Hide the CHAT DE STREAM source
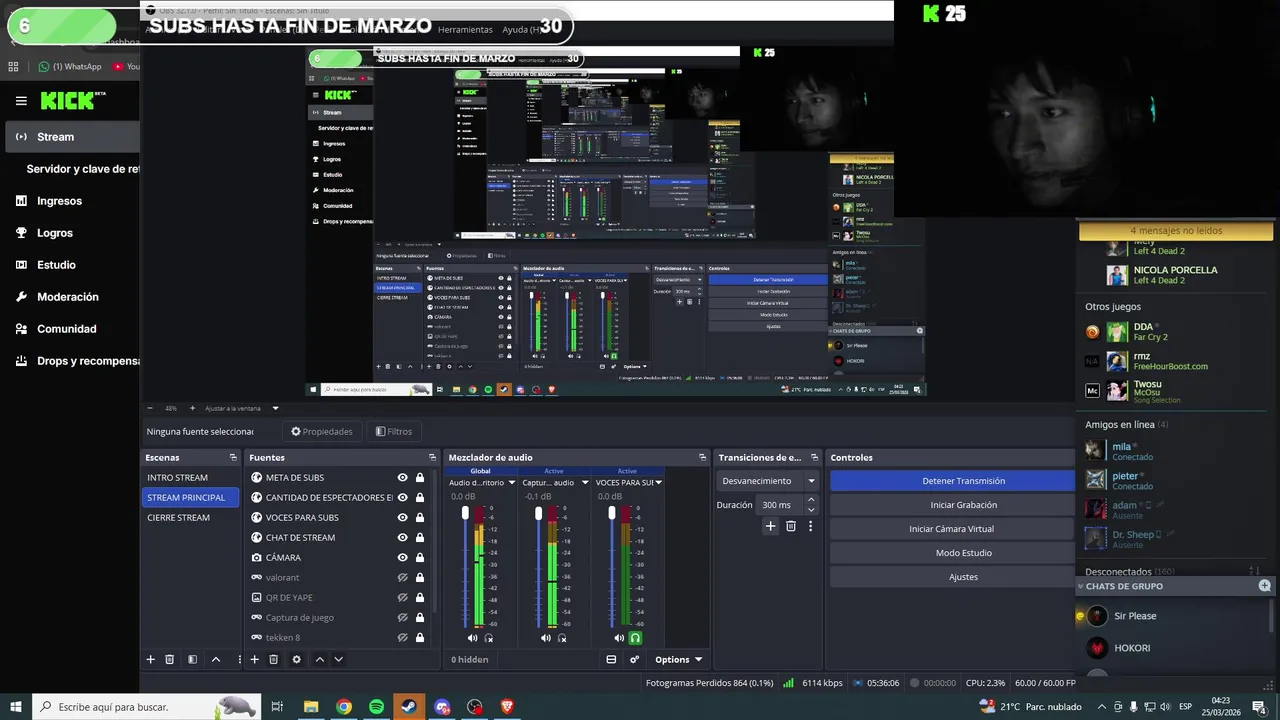 tap(402, 538)
